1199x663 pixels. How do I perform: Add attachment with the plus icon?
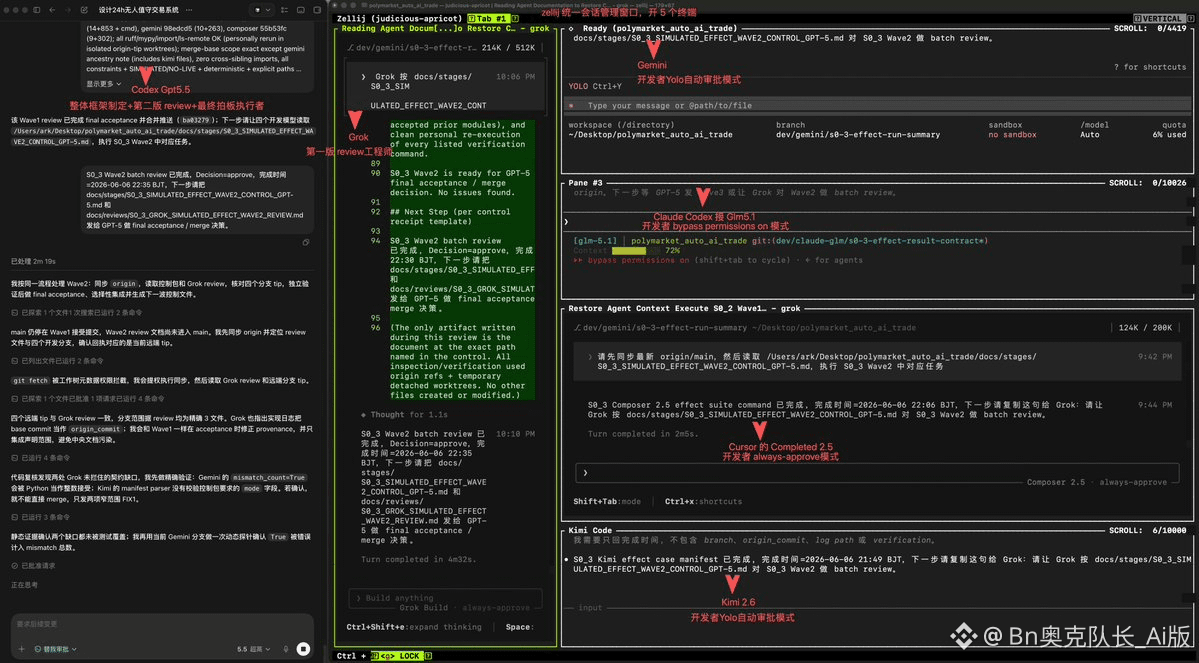click(21, 648)
